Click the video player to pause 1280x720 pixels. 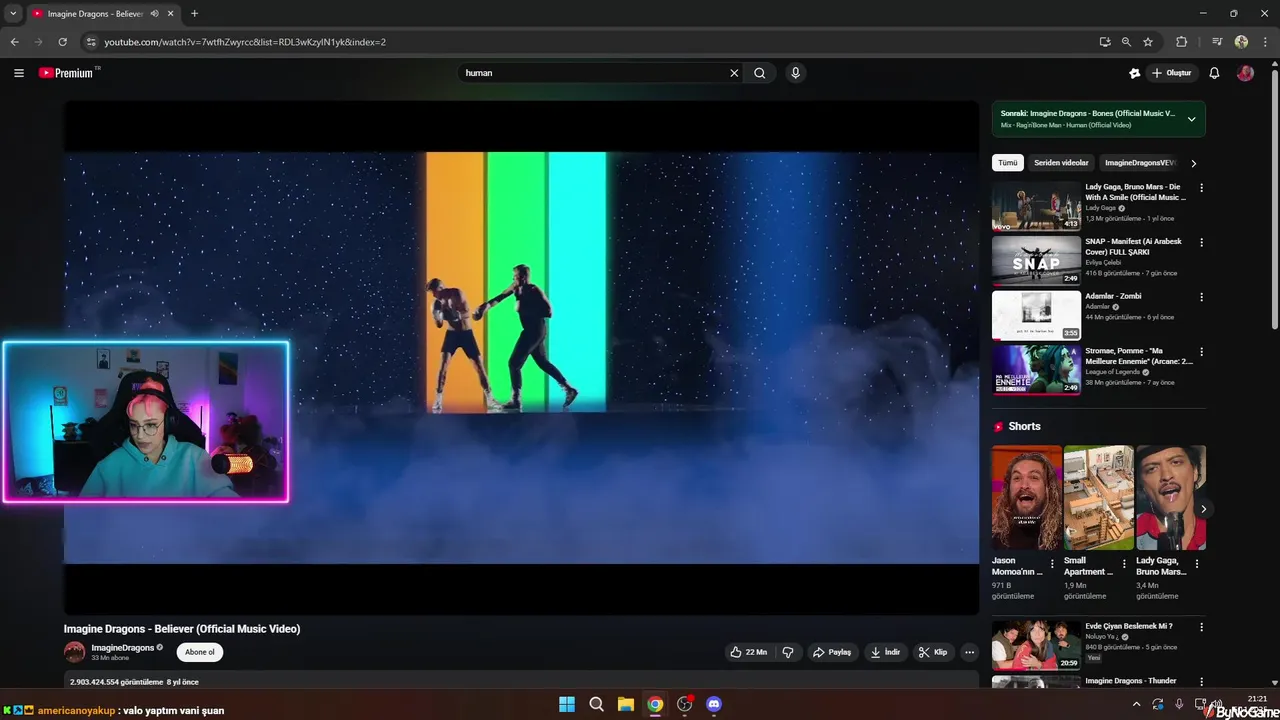tap(521, 357)
